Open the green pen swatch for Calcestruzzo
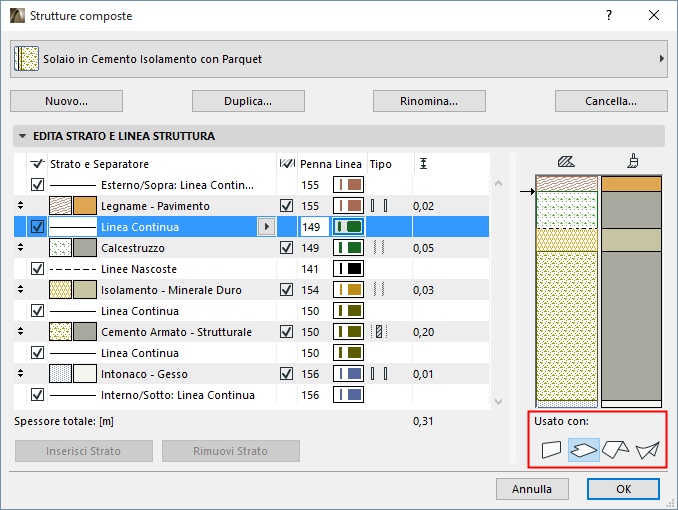 point(348,248)
